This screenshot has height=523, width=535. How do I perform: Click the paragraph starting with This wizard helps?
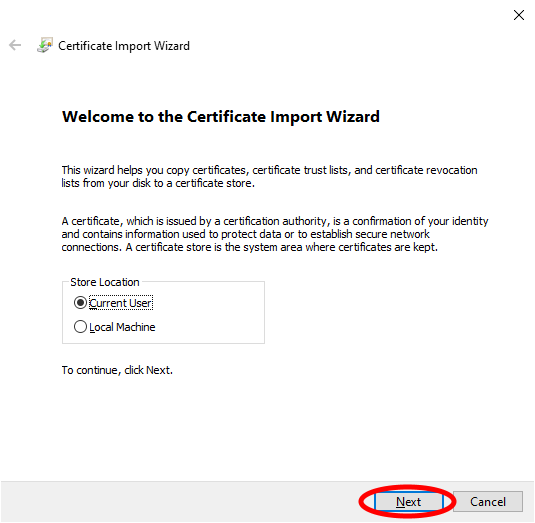269,176
